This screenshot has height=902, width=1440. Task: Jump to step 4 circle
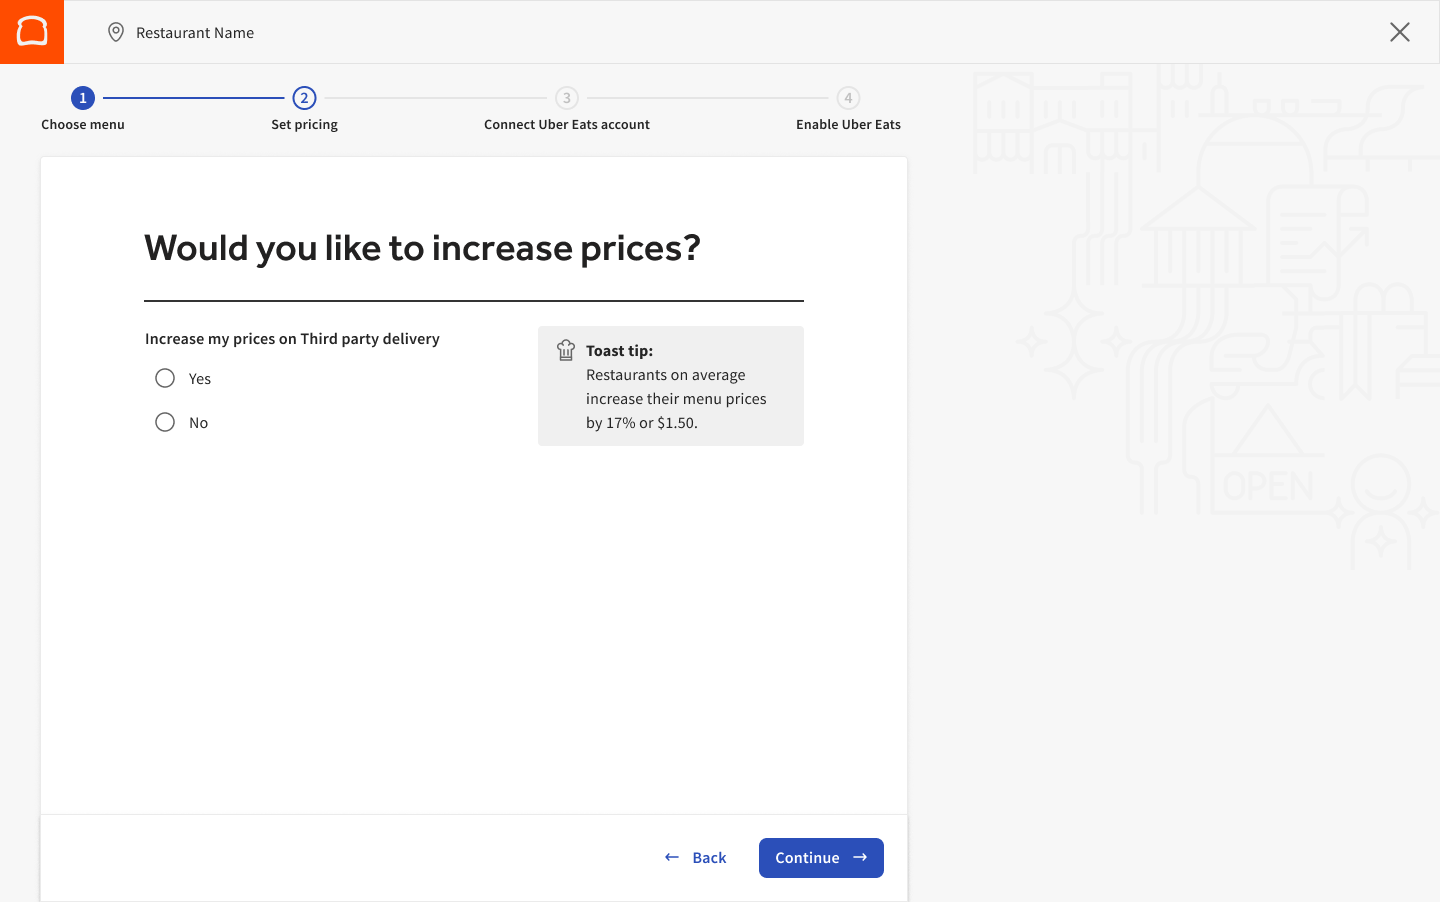point(848,98)
